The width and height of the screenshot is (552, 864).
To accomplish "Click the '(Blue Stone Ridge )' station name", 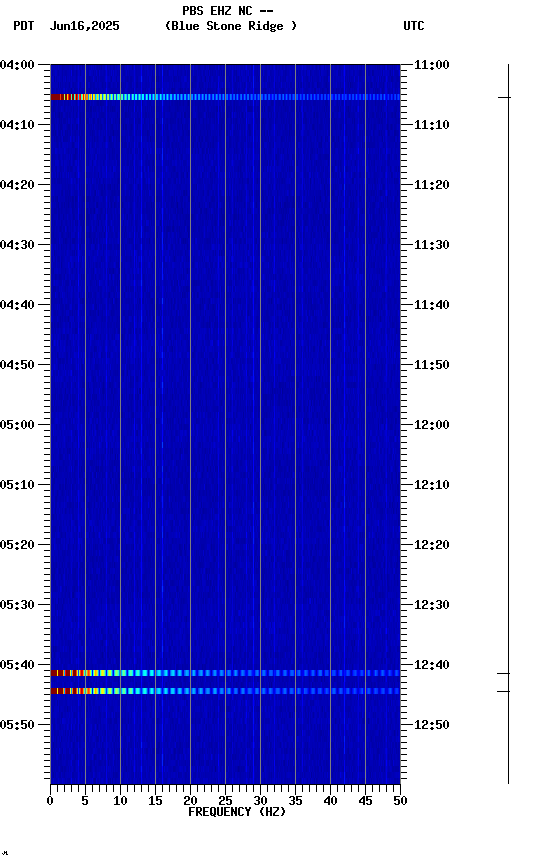I will 231,26.
